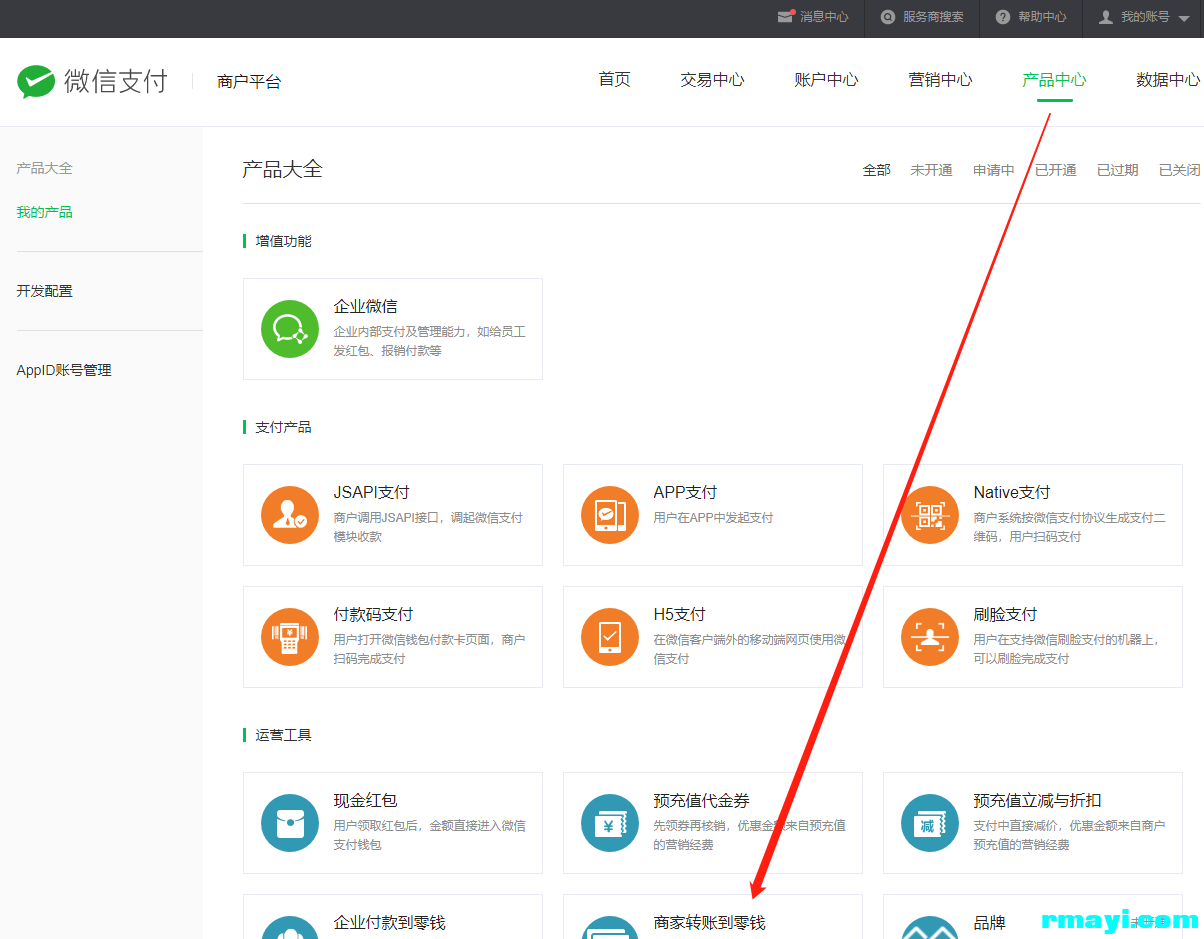
Task: Select 产品大全 in the sidebar
Action: [x=45, y=168]
